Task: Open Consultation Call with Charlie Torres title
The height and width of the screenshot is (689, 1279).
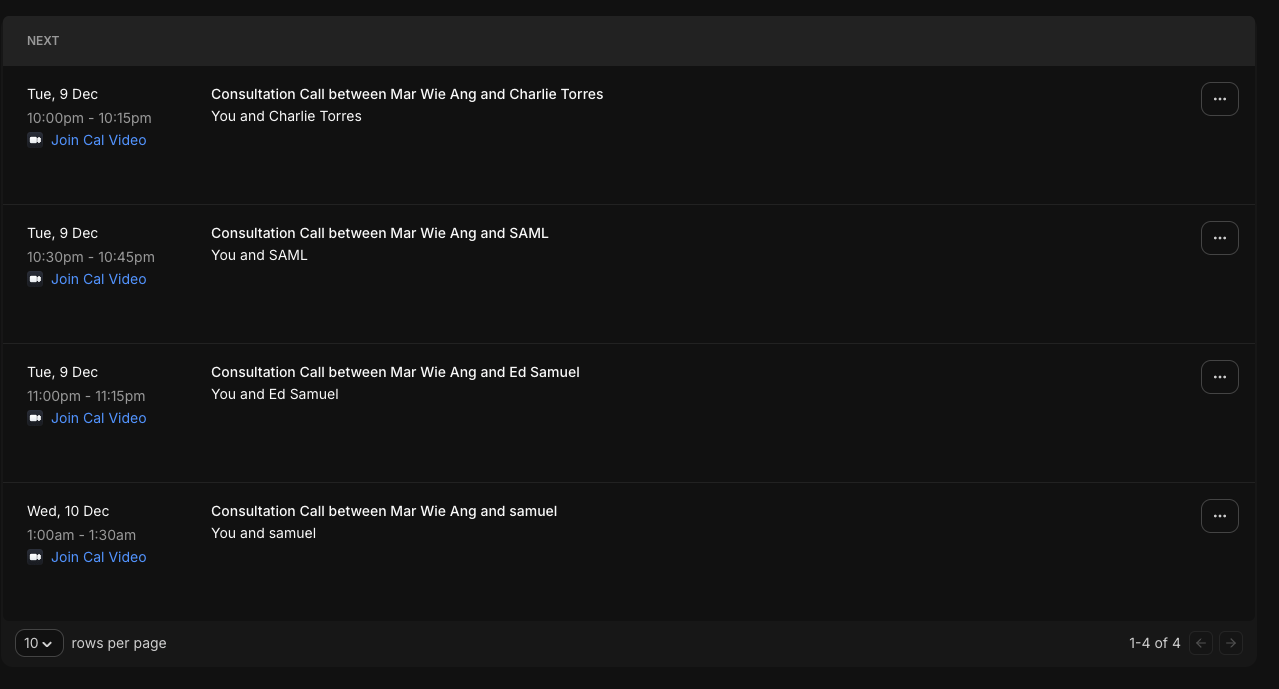Action: pyautogui.click(x=407, y=94)
